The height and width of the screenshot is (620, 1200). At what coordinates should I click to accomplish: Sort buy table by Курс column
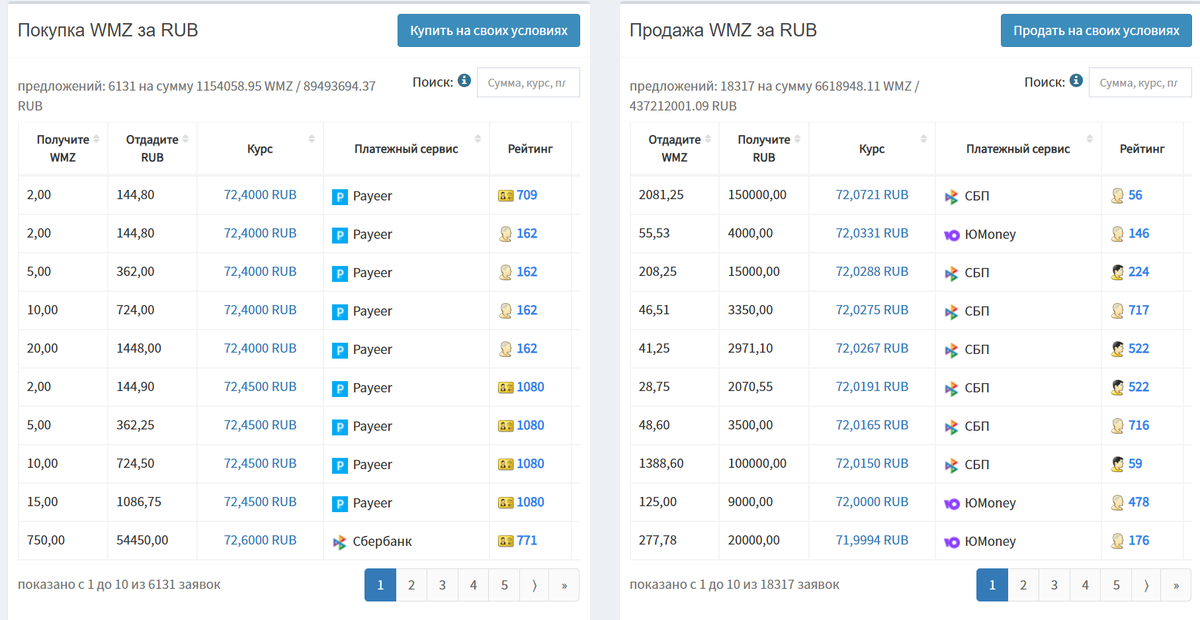pos(260,149)
